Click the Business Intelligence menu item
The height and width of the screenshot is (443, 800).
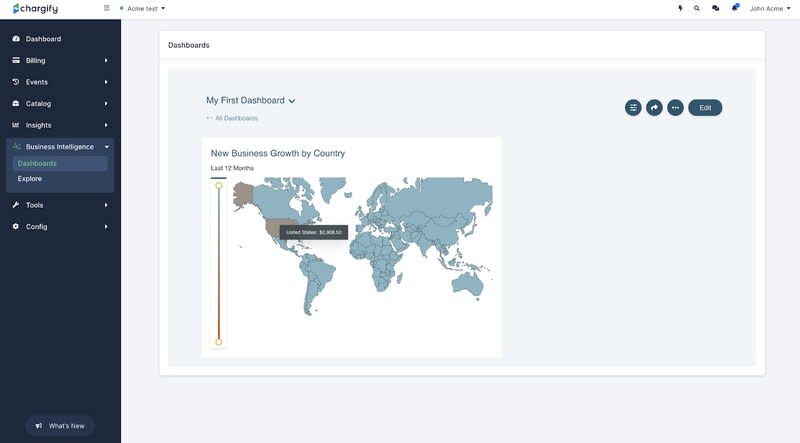pyautogui.click(x=60, y=146)
